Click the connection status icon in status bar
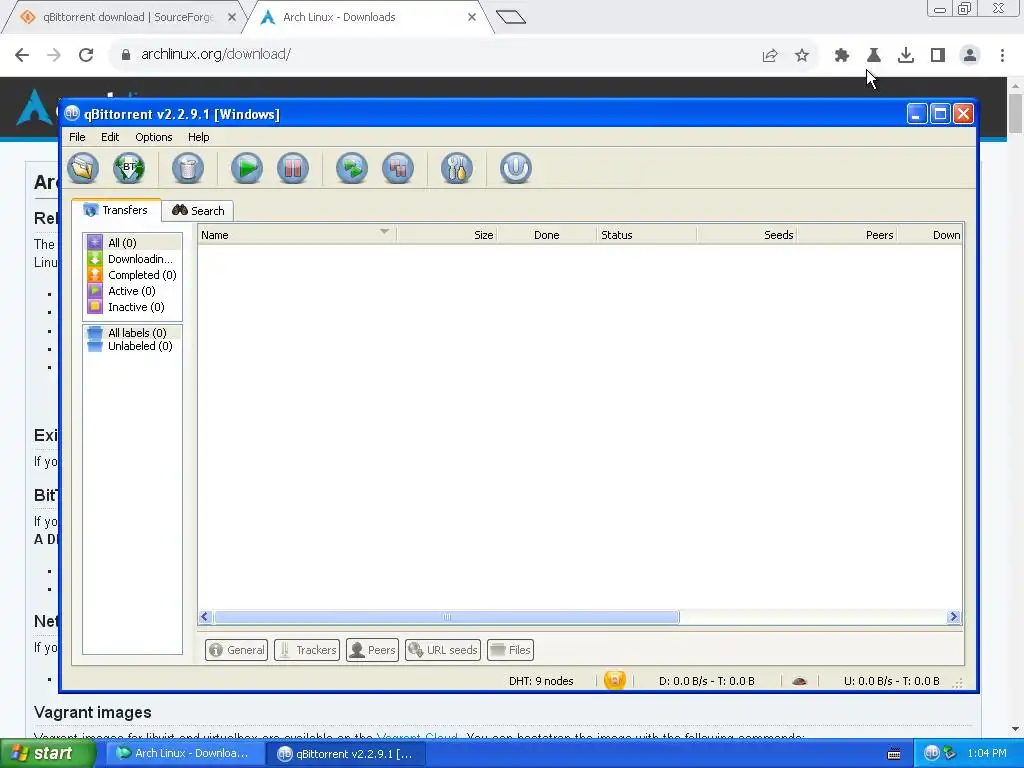Screen dimensions: 1024x768 [615, 680]
